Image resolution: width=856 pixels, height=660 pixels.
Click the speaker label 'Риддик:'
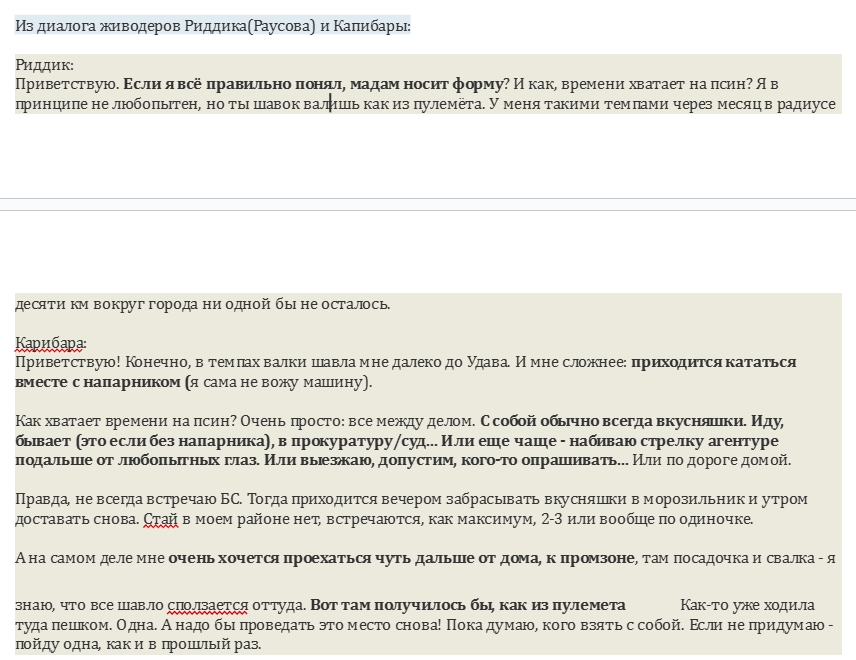tap(44, 65)
